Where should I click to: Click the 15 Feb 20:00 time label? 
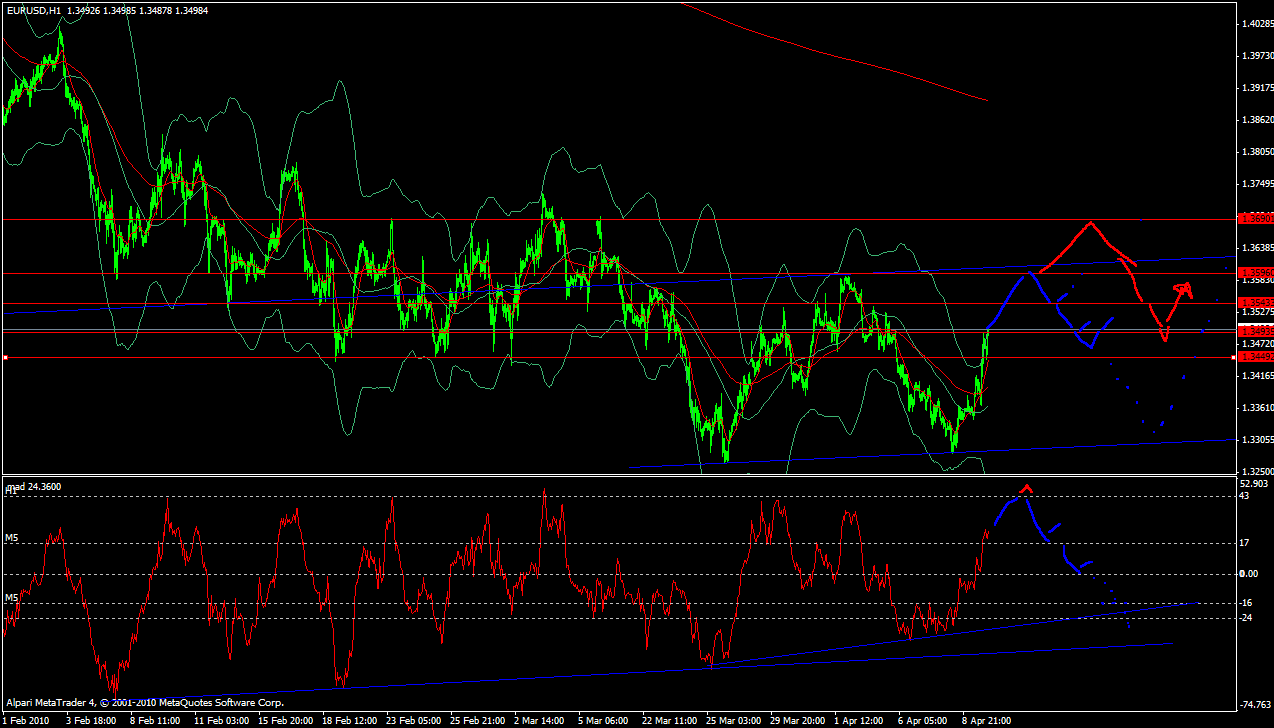[x=288, y=720]
